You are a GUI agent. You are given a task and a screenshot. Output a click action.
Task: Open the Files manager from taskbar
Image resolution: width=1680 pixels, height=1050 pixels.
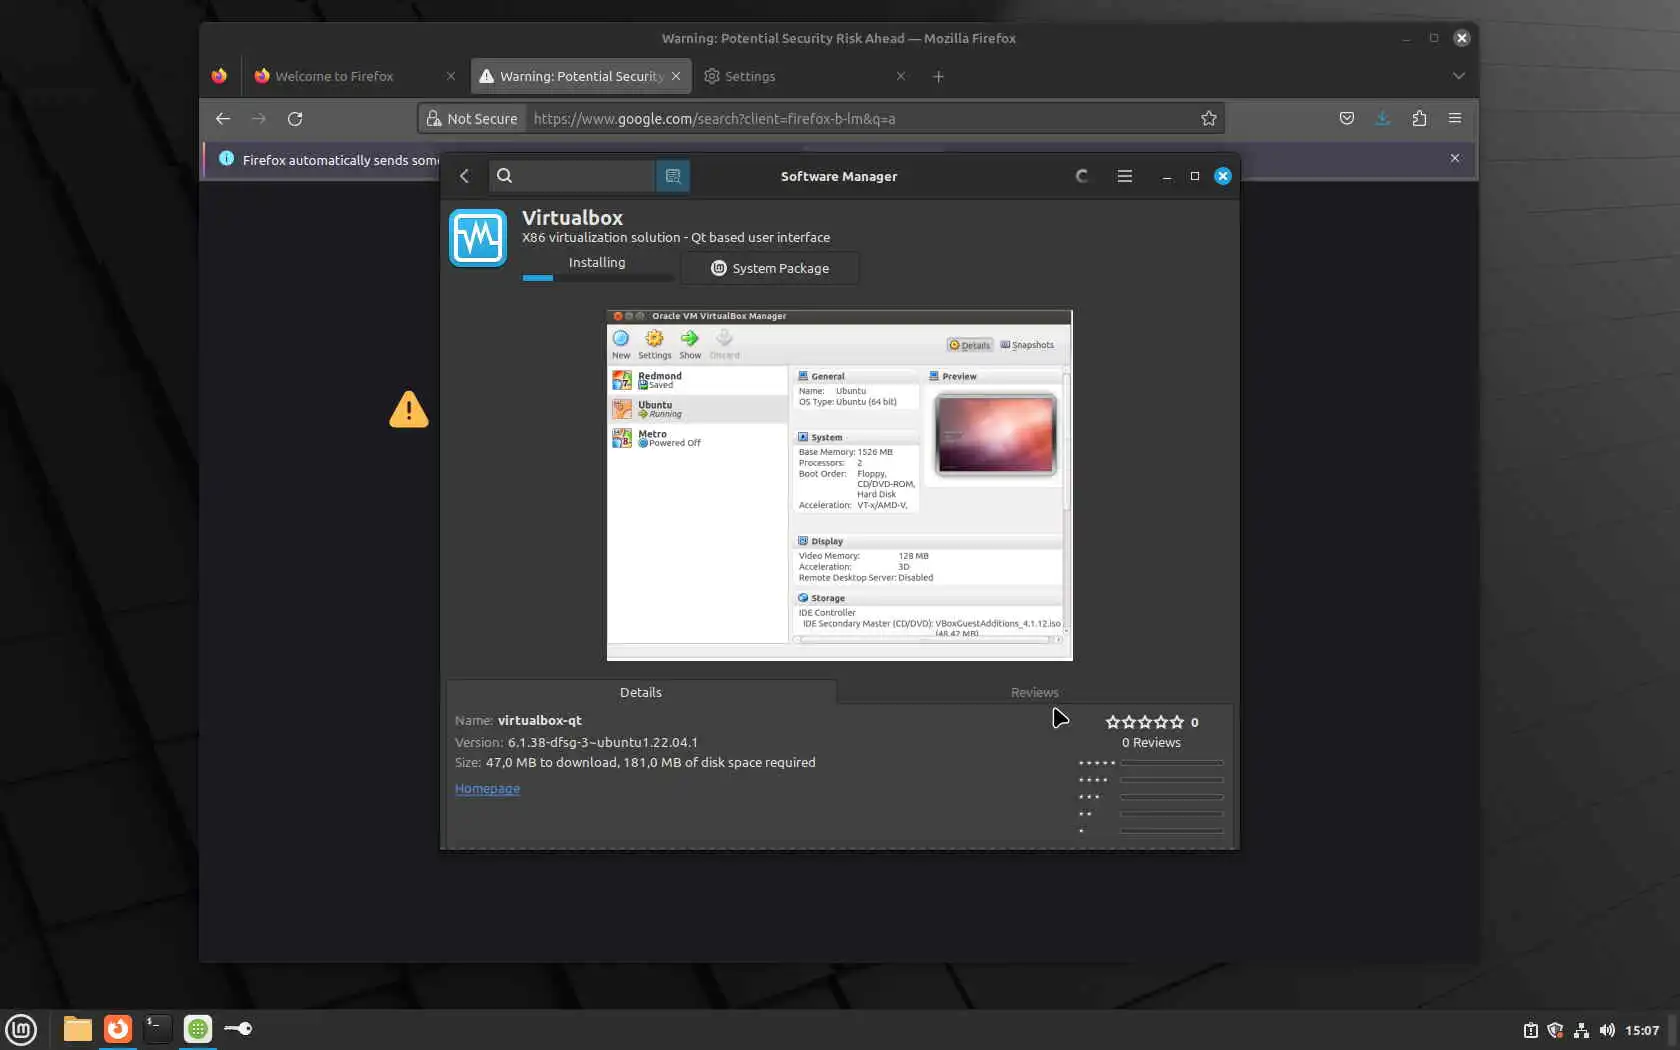(x=77, y=1029)
